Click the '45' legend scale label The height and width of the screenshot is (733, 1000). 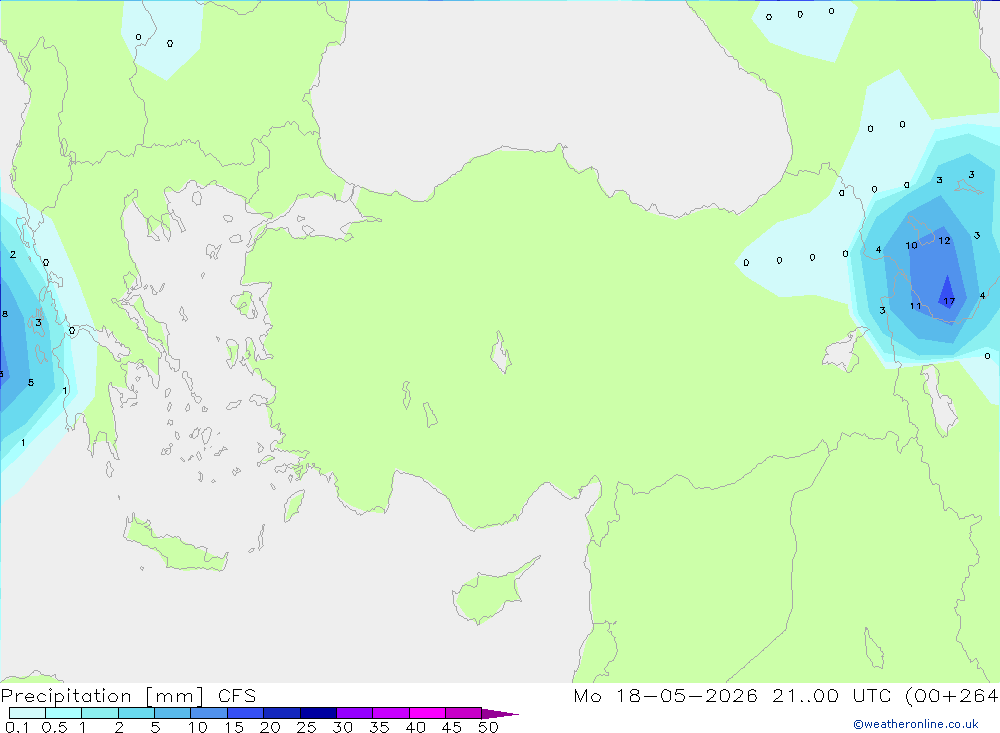tap(452, 727)
